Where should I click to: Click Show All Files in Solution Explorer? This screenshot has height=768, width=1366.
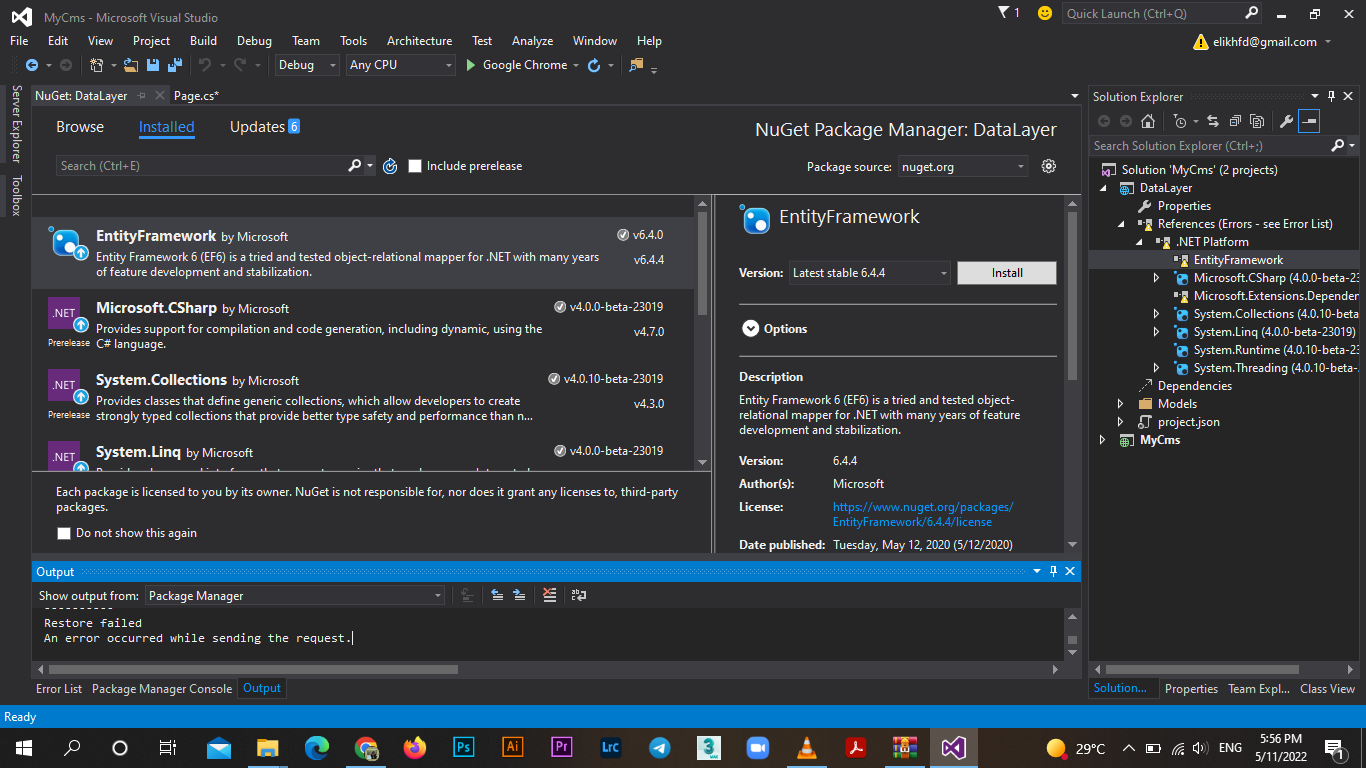tap(1256, 121)
